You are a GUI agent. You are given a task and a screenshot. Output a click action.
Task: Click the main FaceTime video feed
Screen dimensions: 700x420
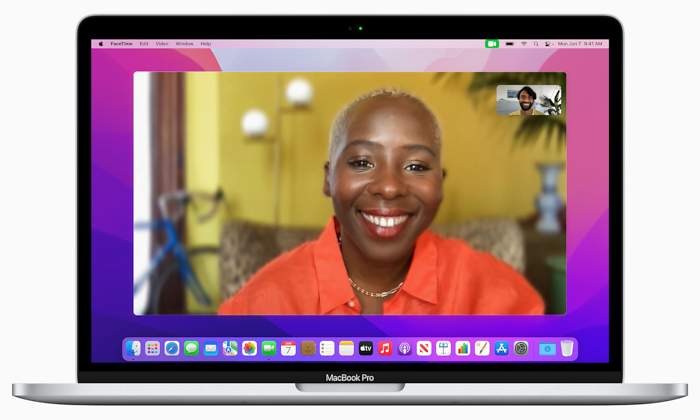[350, 193]
